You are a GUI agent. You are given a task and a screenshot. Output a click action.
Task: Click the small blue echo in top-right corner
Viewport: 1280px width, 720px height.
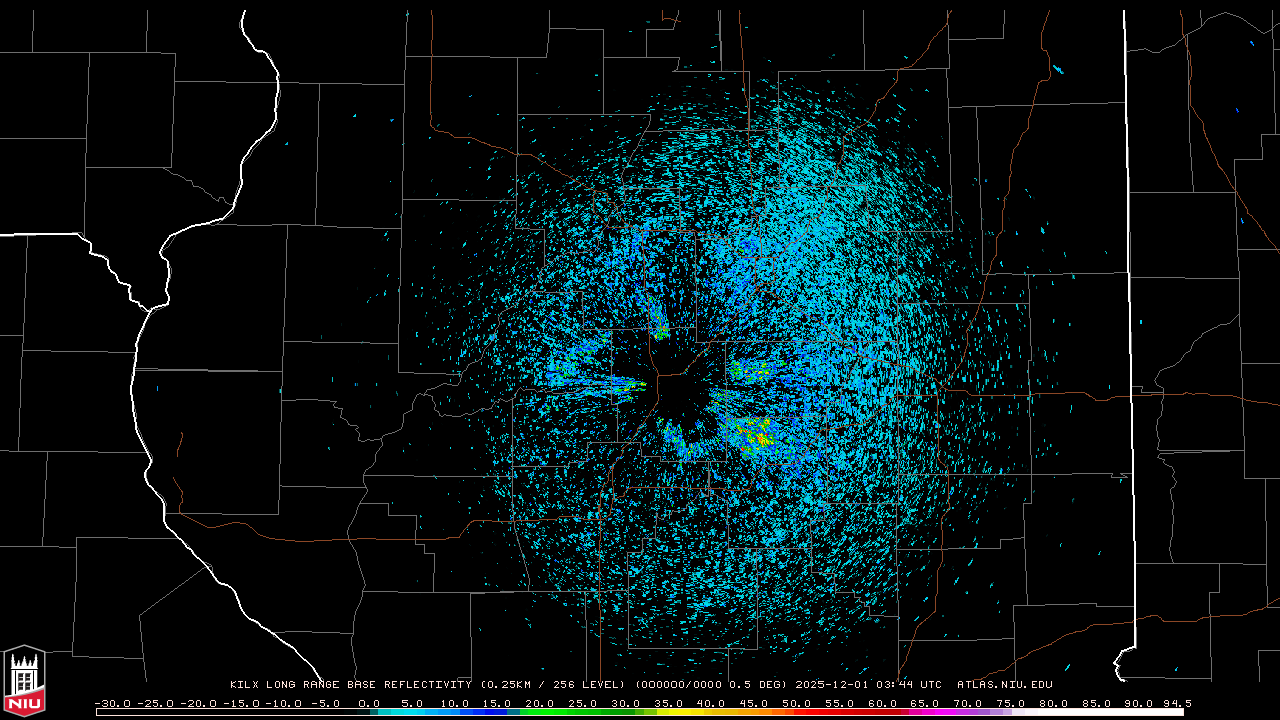[x=1252, y=43]
